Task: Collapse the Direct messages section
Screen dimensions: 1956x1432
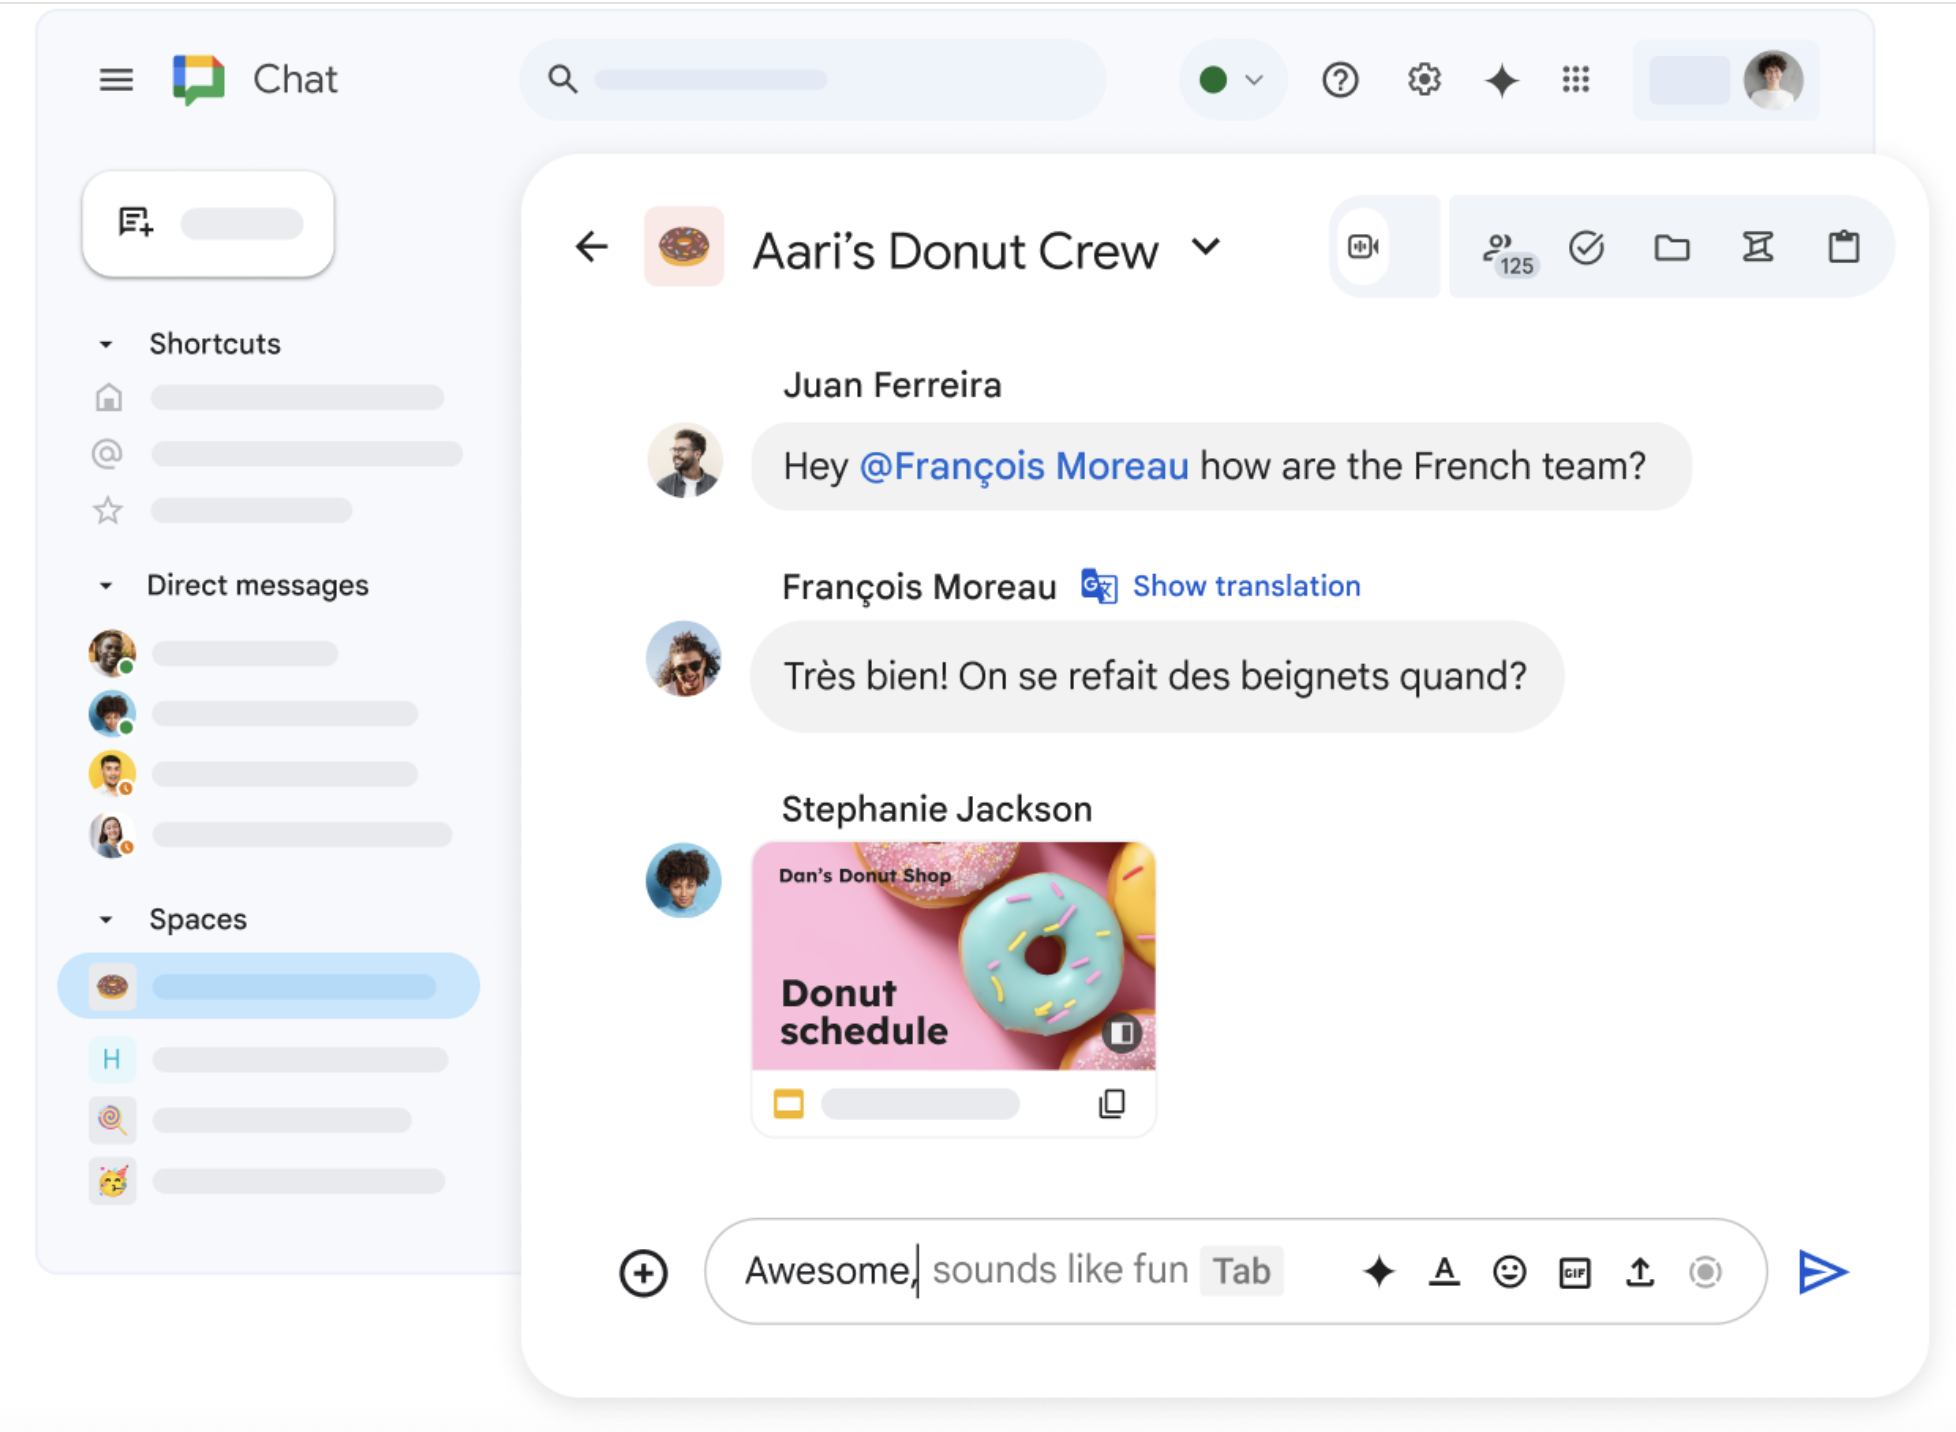Action: [106, 586]
